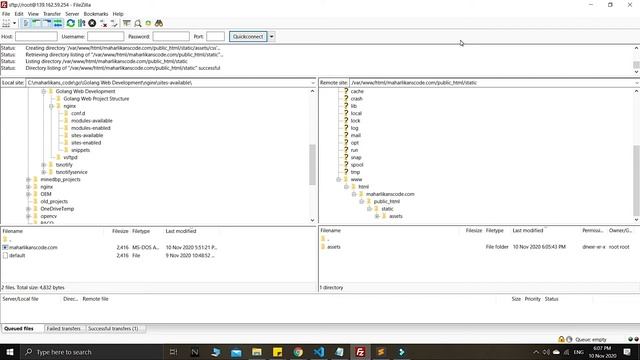640x360 pixels.
Task: Select the assets folder in remote file list
Action: (334, 247)
